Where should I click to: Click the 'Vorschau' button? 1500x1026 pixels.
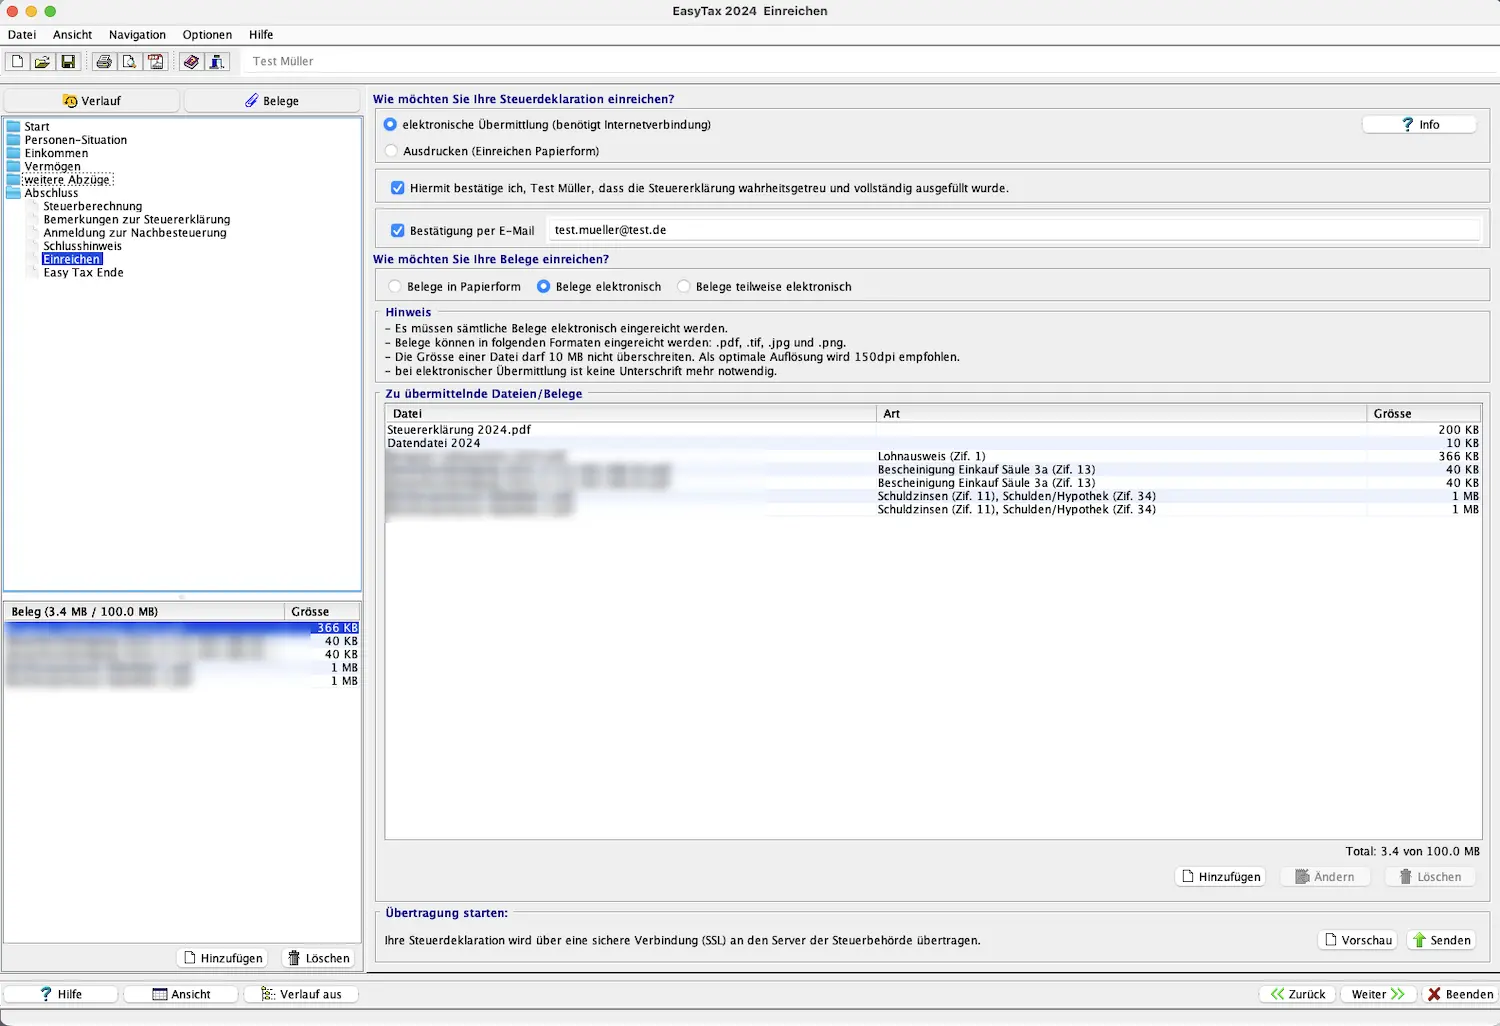(1358, 940)
